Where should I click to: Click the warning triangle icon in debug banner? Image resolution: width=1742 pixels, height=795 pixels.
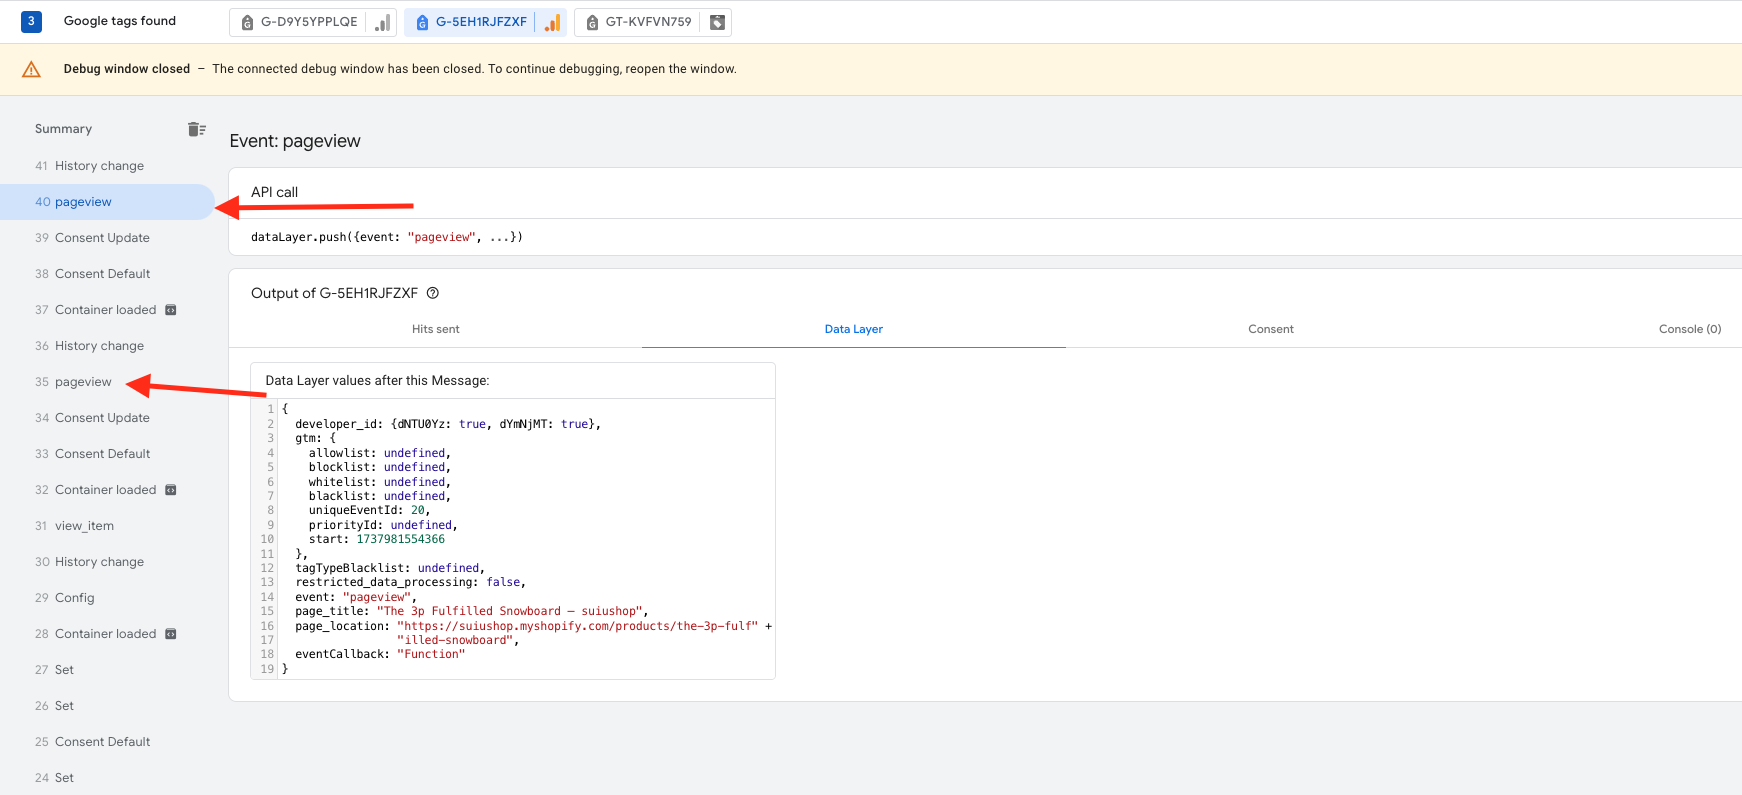(31, 69)
